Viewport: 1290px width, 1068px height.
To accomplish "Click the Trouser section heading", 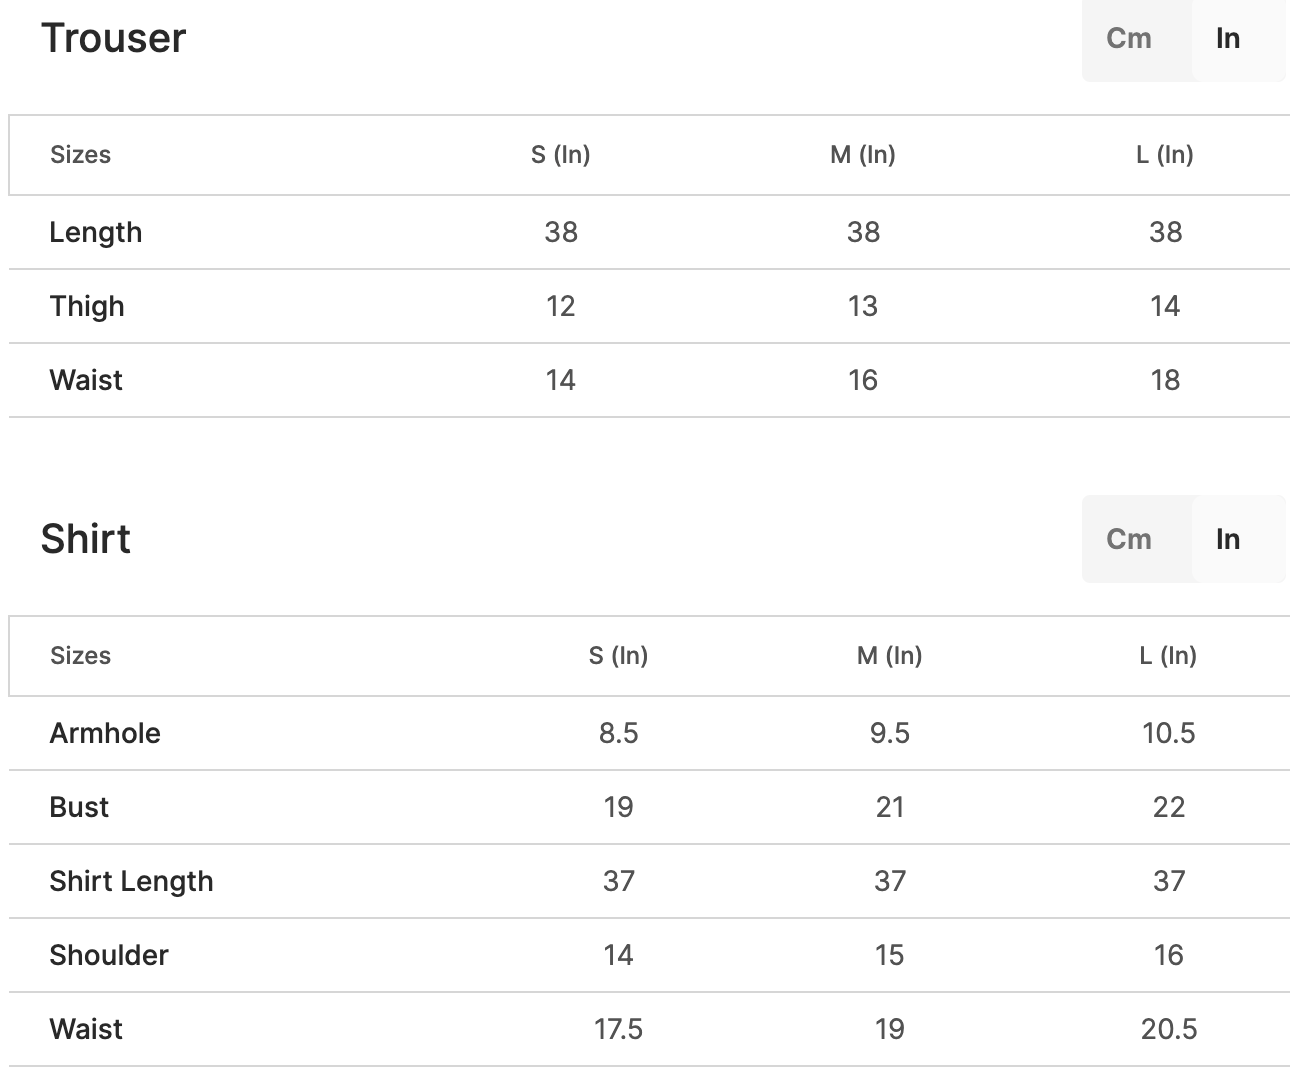I will tap(113, 38).
